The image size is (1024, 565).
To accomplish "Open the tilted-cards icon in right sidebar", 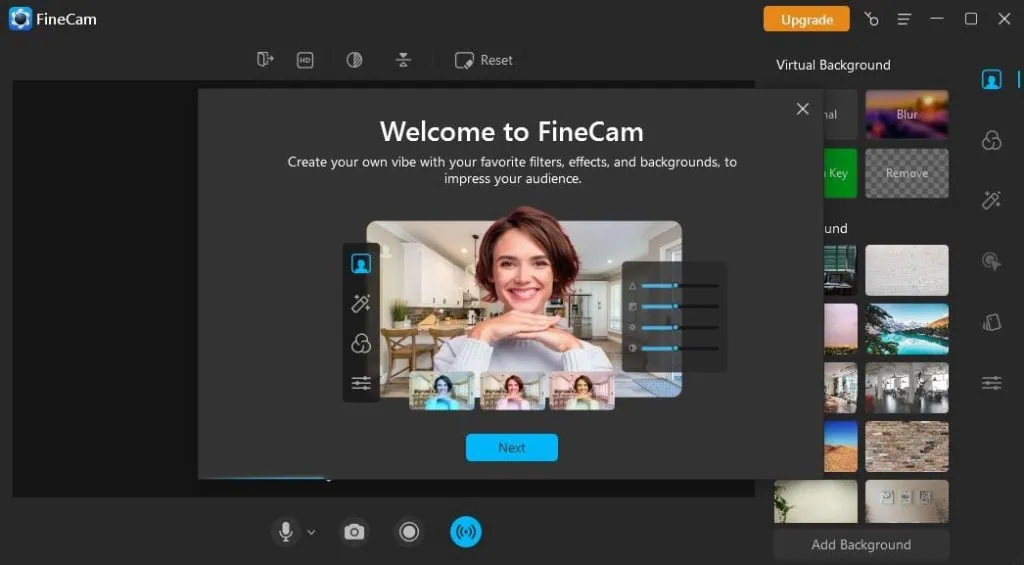I will click(x=991, y=322).
